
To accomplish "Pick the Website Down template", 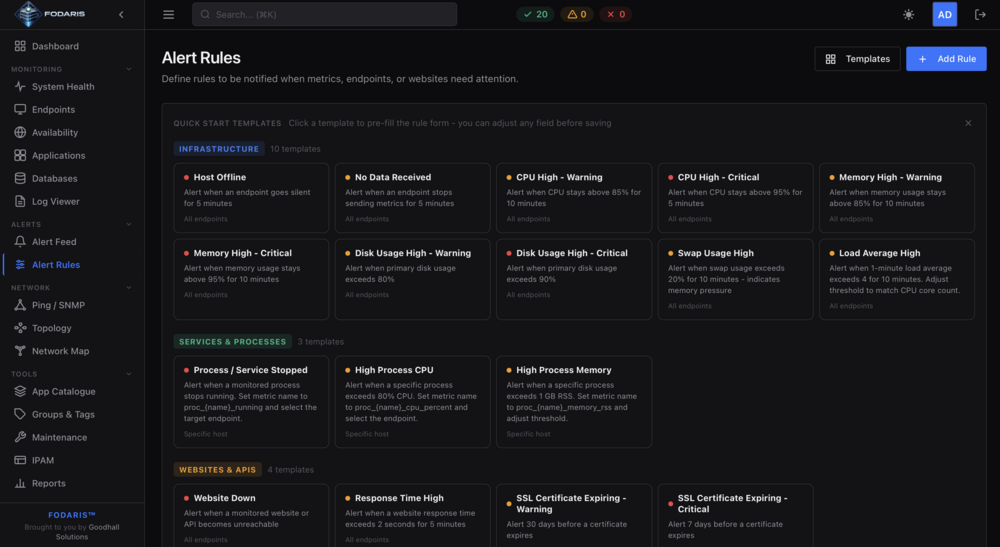I will (251, 516).
